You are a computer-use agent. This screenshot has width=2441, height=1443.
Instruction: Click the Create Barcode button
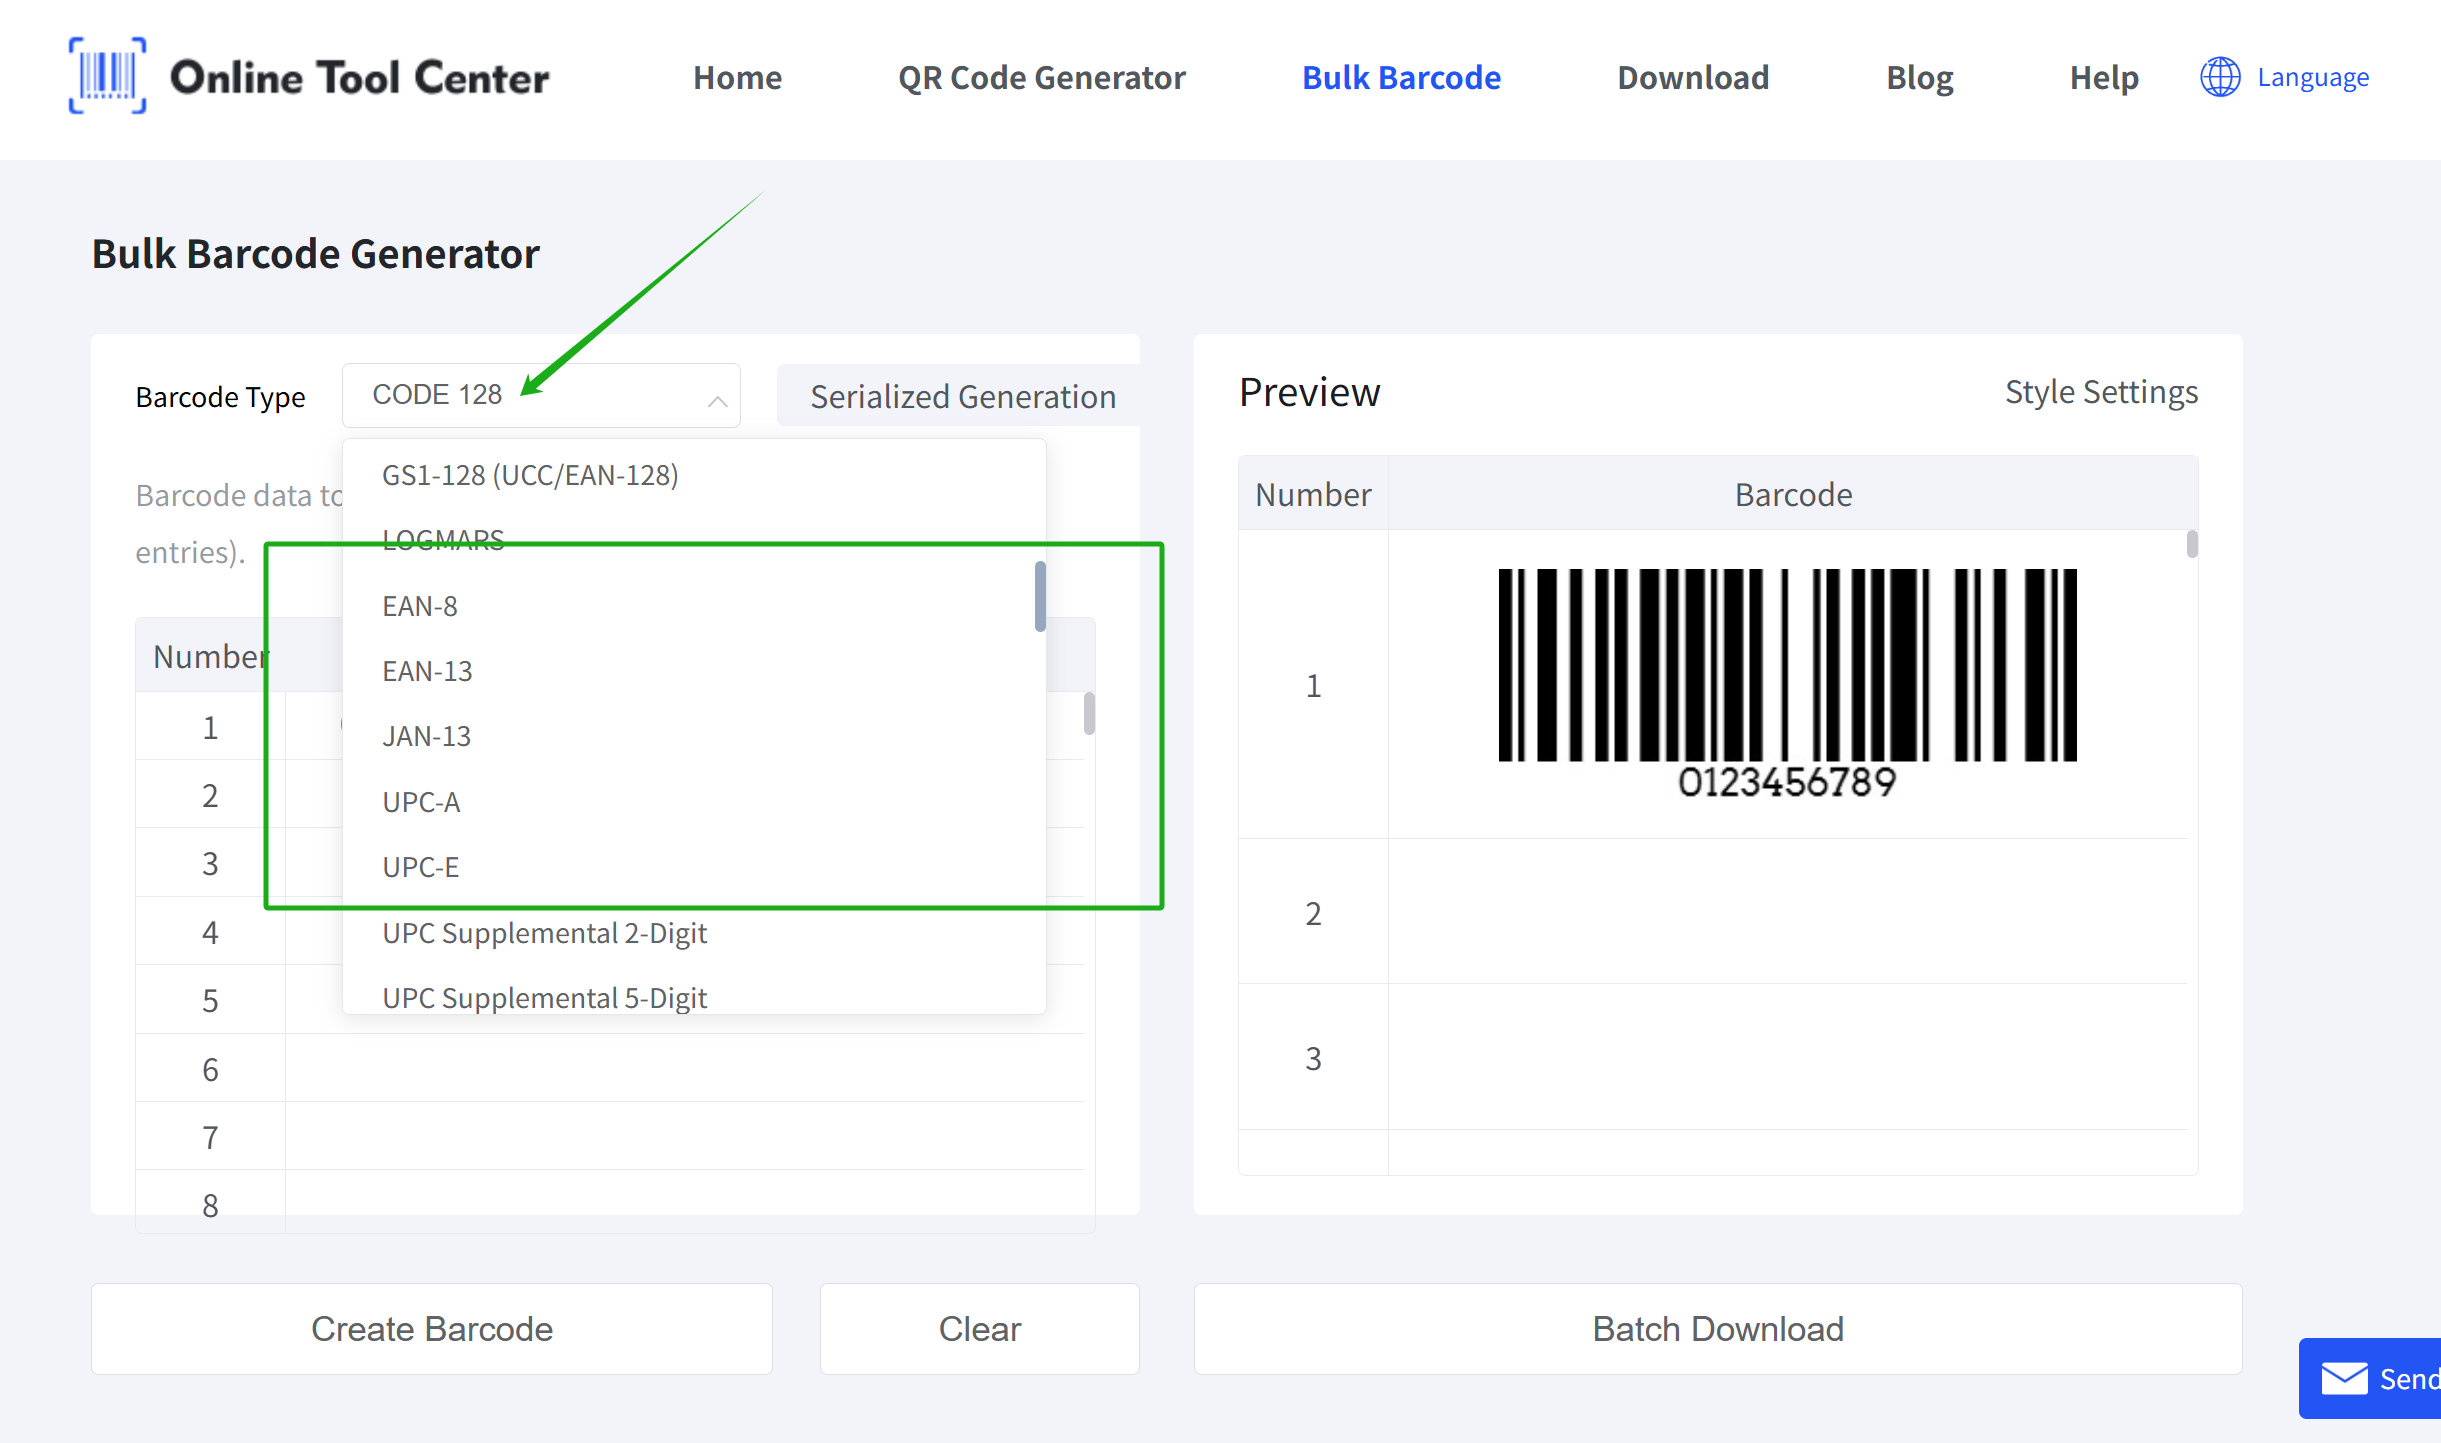[432, 1328]
